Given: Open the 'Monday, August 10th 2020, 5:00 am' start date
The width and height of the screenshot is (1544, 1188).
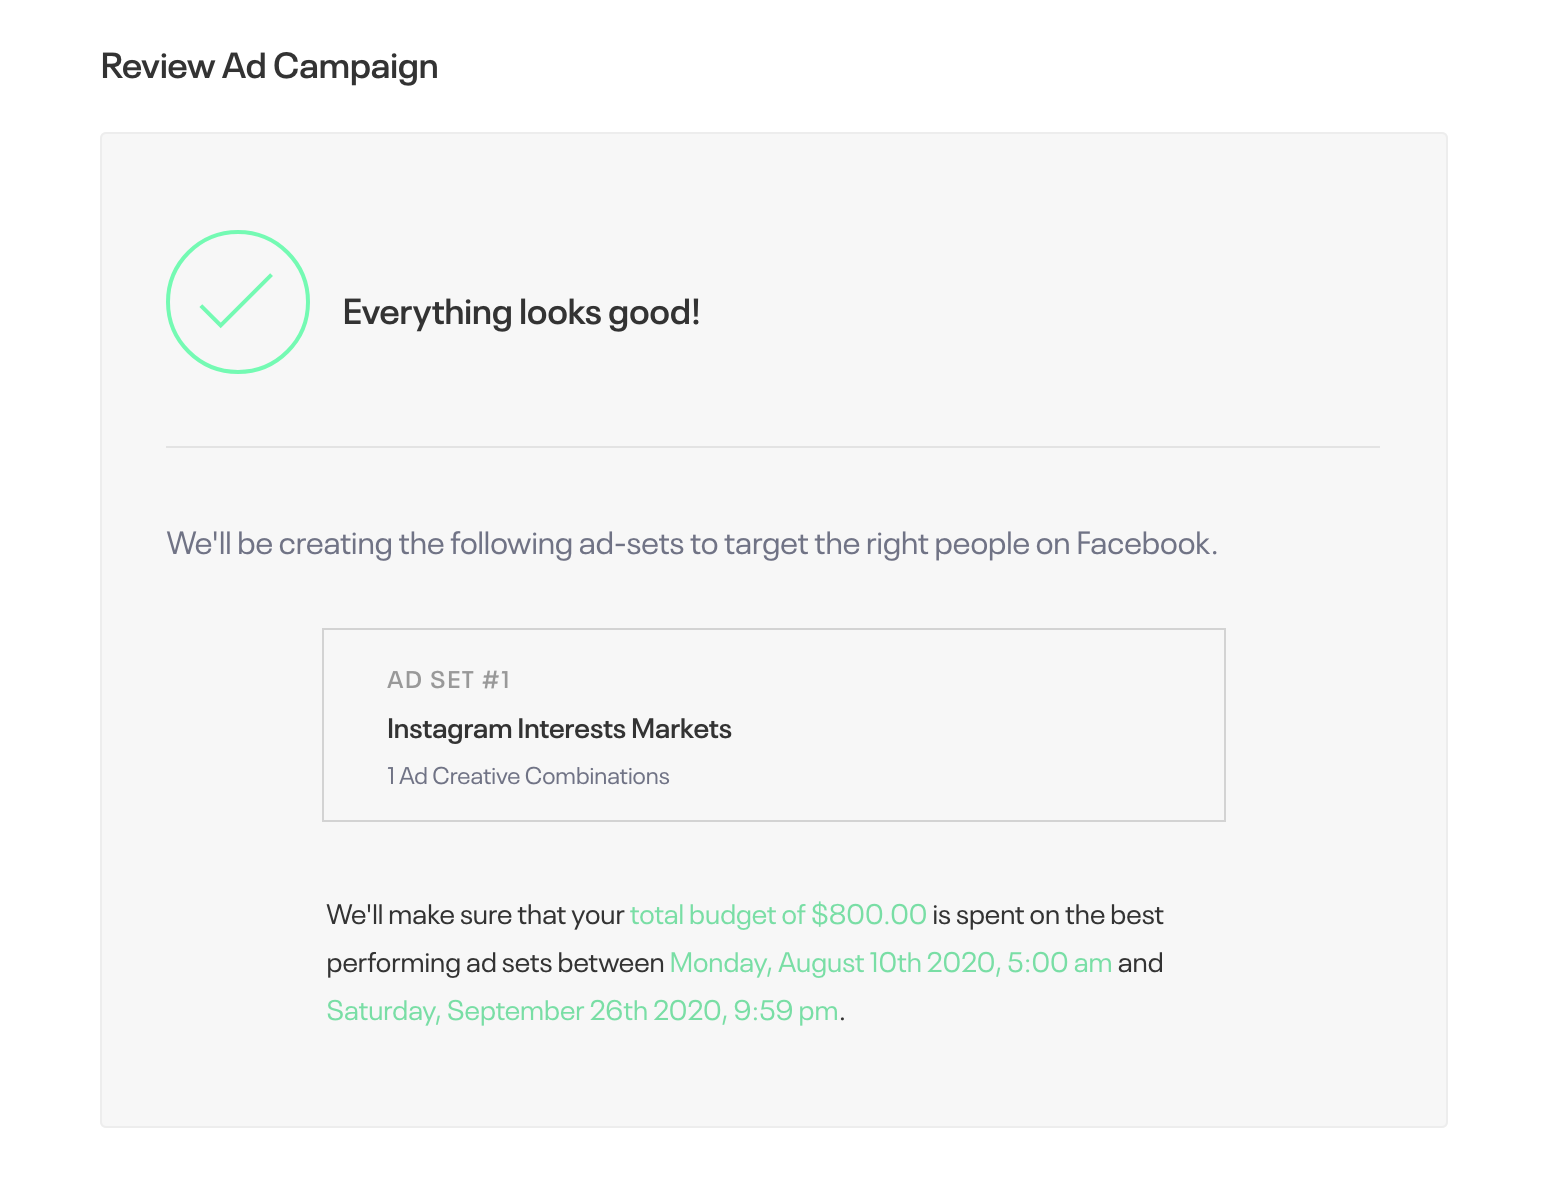Looking at the screenshot, I should tap(891, 963).
